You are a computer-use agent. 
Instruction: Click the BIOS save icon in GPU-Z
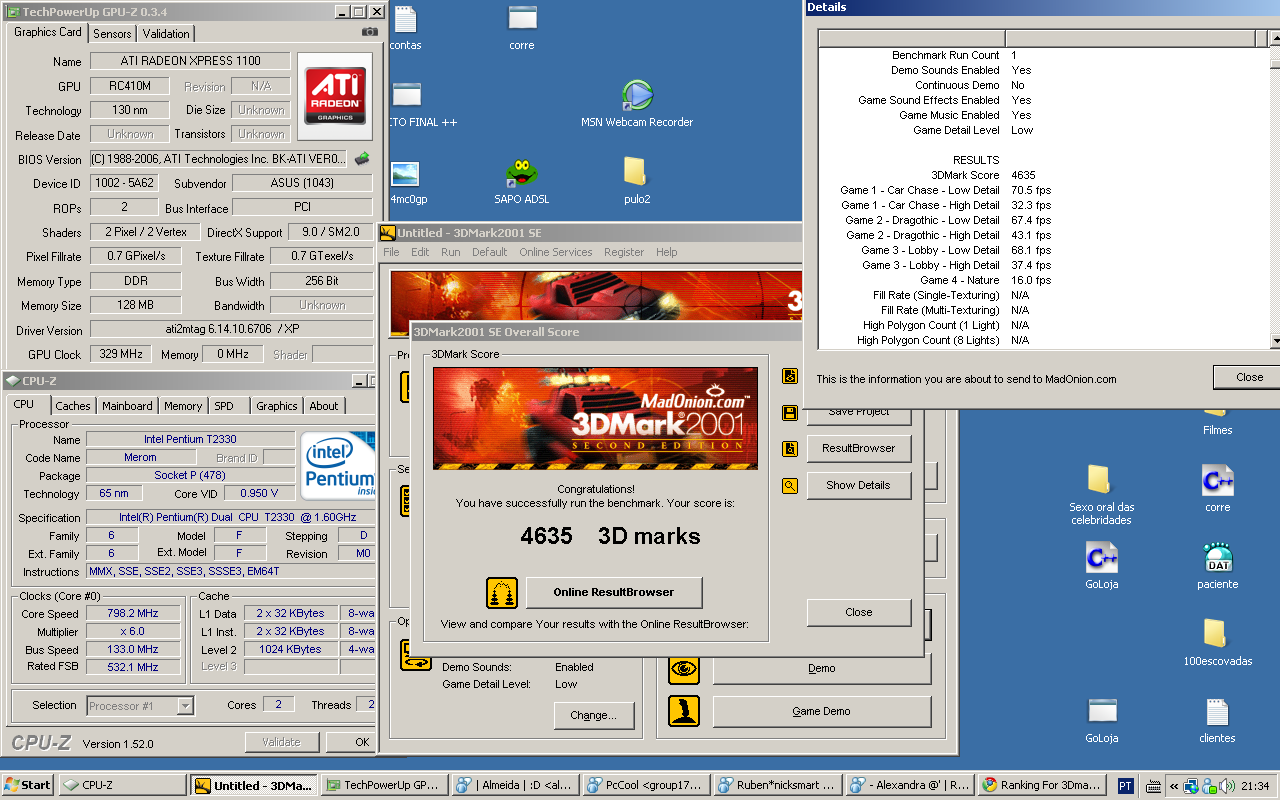[x=362, y=158]
